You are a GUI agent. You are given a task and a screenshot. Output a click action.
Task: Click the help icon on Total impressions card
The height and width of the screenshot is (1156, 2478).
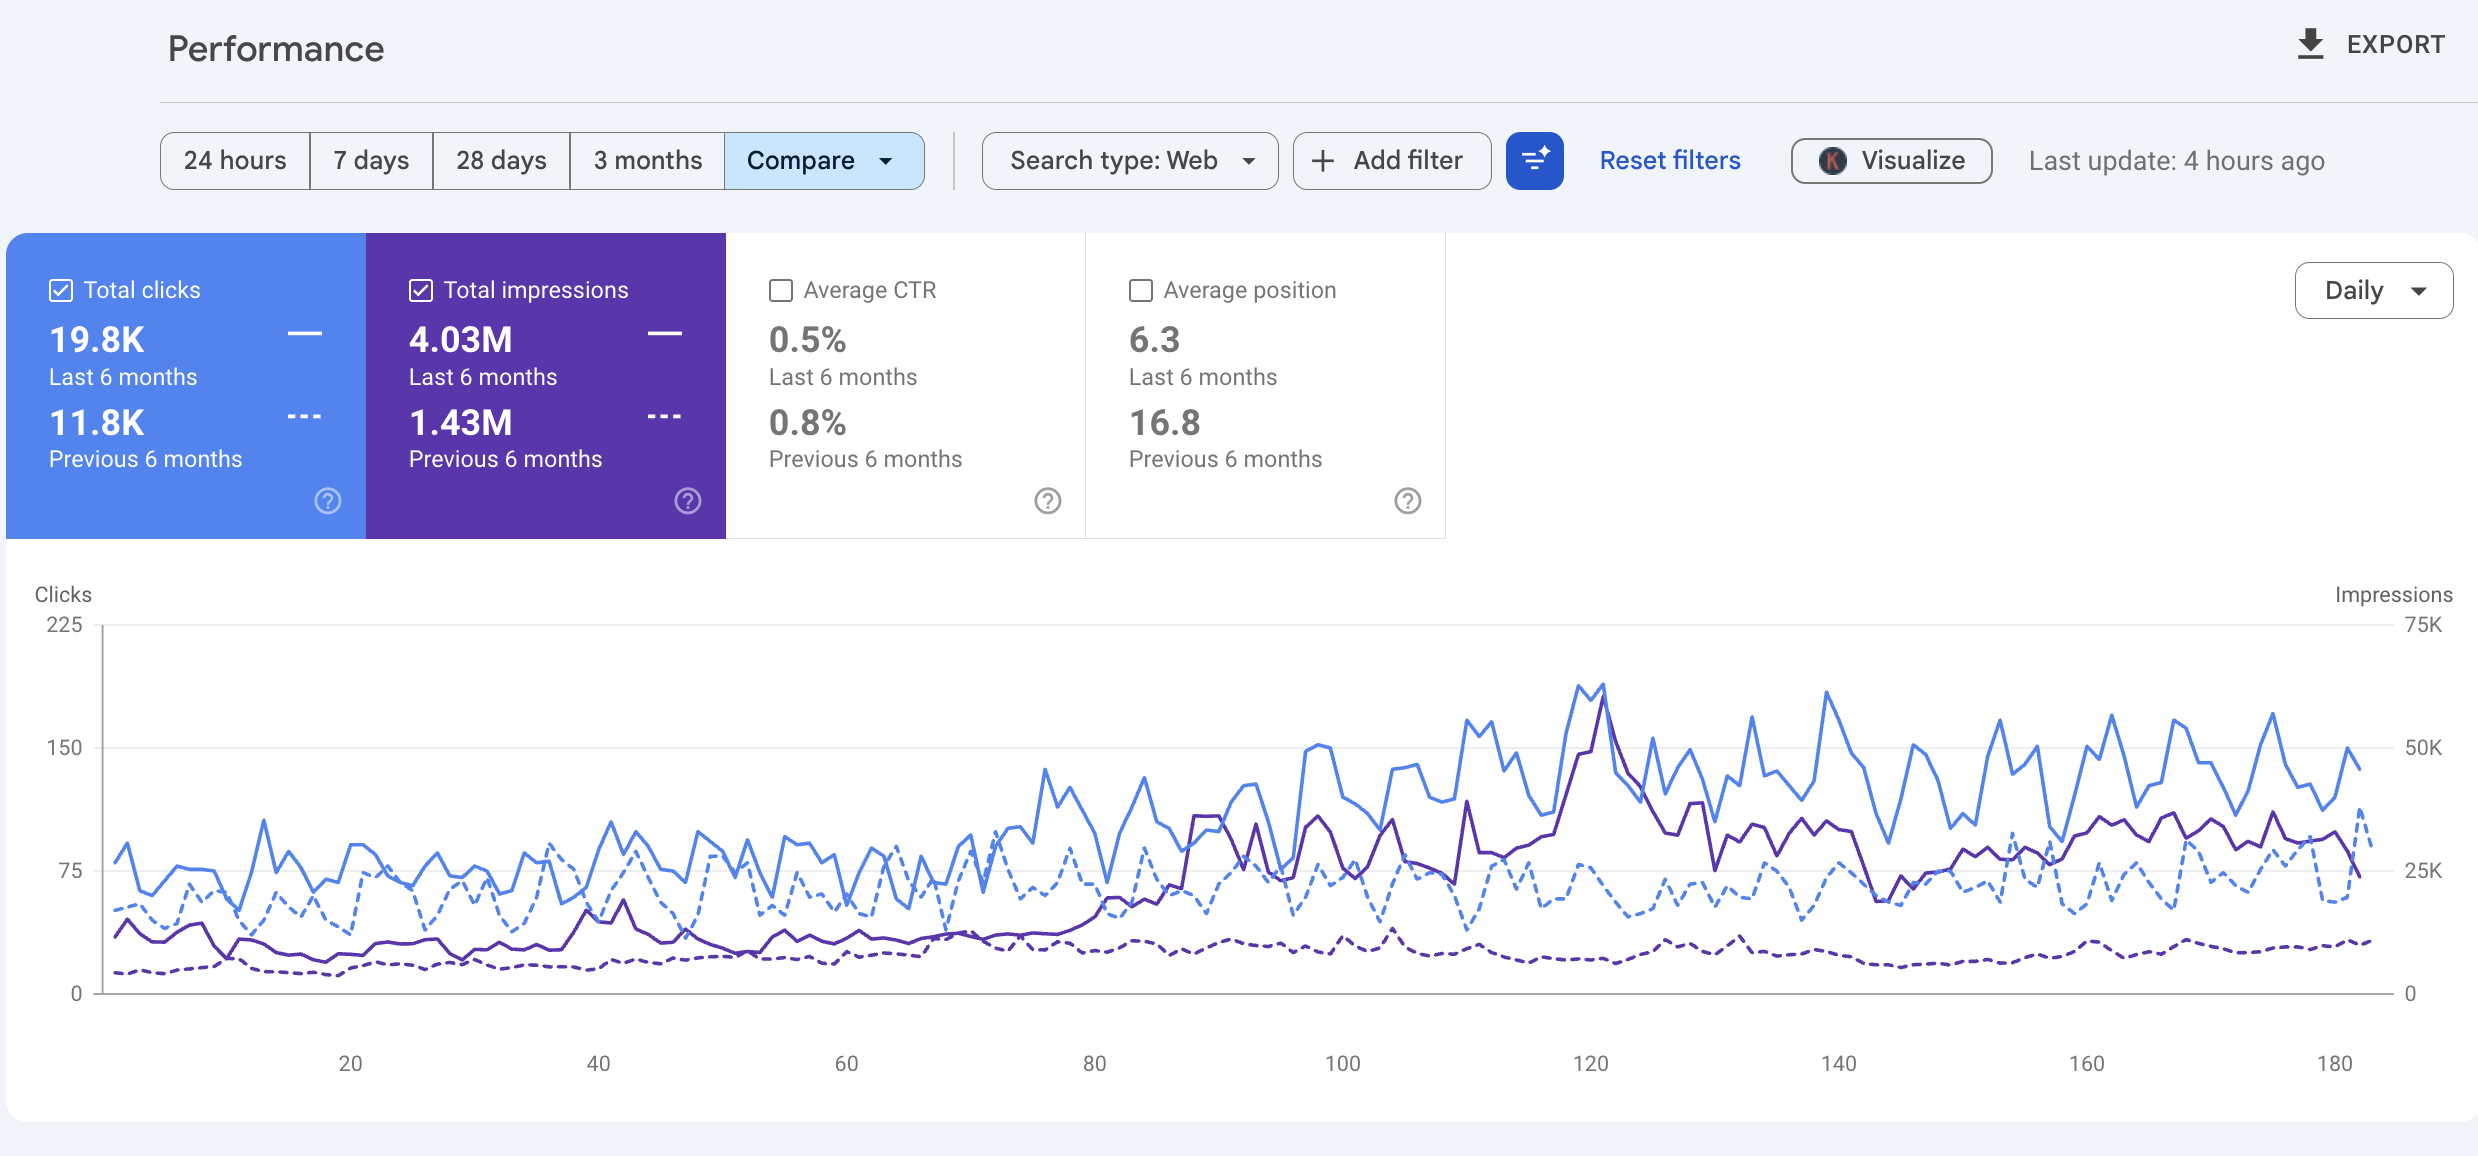pyautogui.click(x=687, y=501)
